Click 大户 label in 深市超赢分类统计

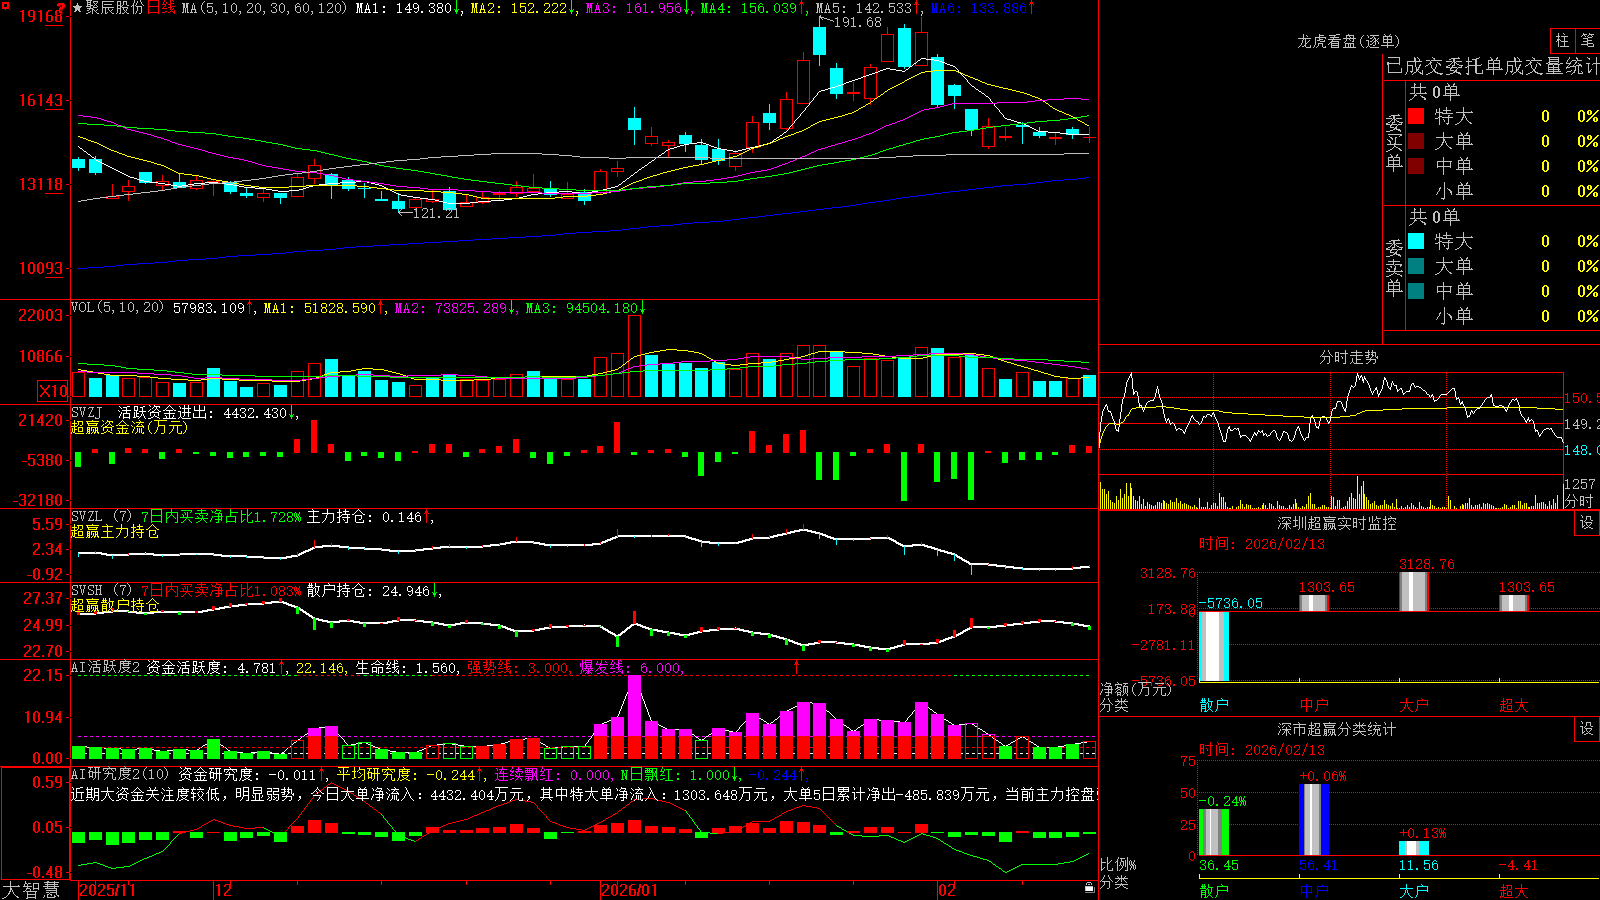click(x=1414, y=890)
